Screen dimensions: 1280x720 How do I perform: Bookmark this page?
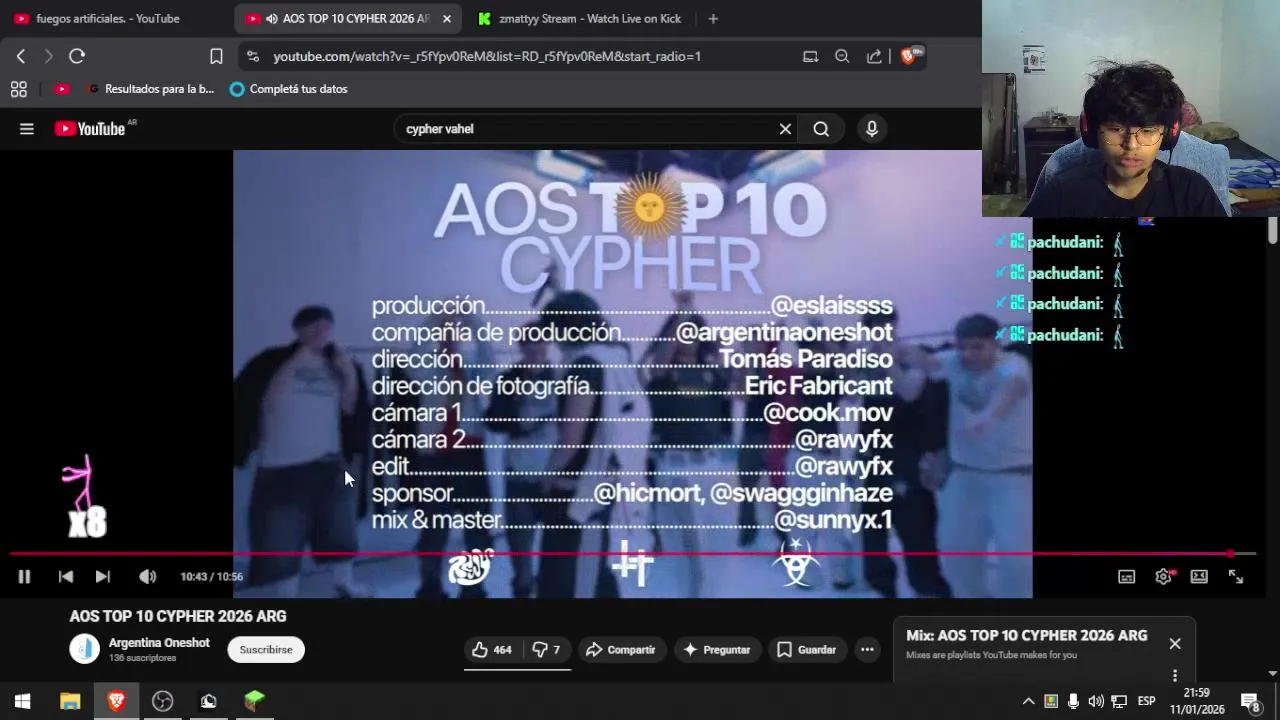point(216,56)
